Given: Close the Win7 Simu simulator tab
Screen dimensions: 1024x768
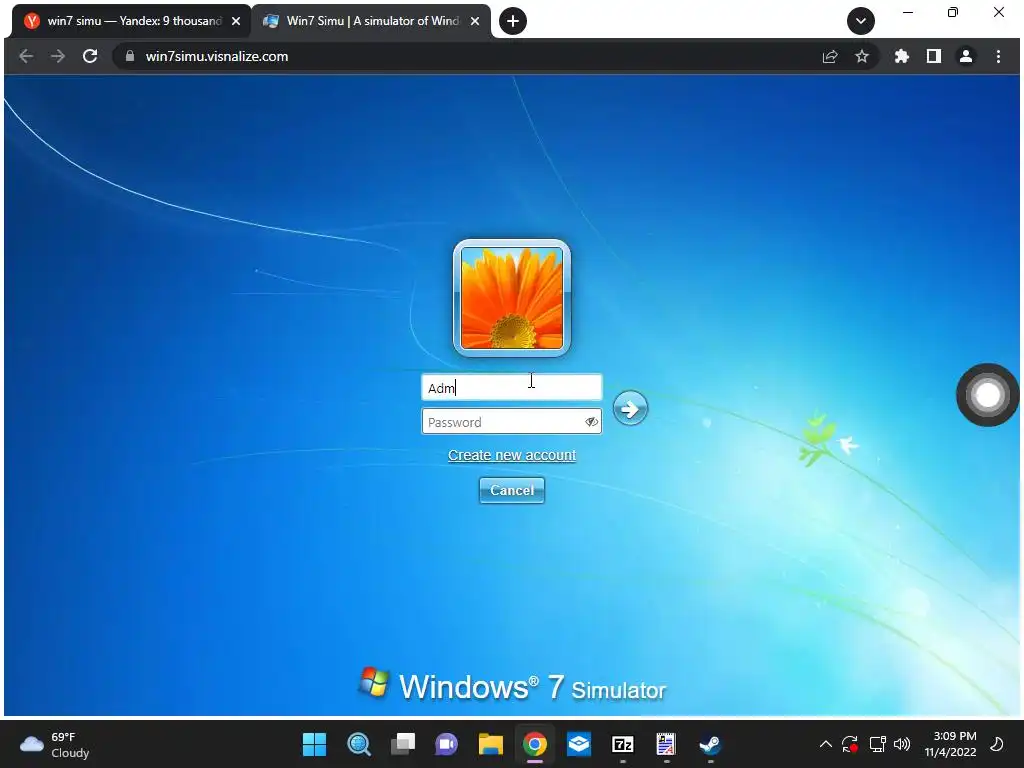Looking at the screenshot, I should click(475, 21).
